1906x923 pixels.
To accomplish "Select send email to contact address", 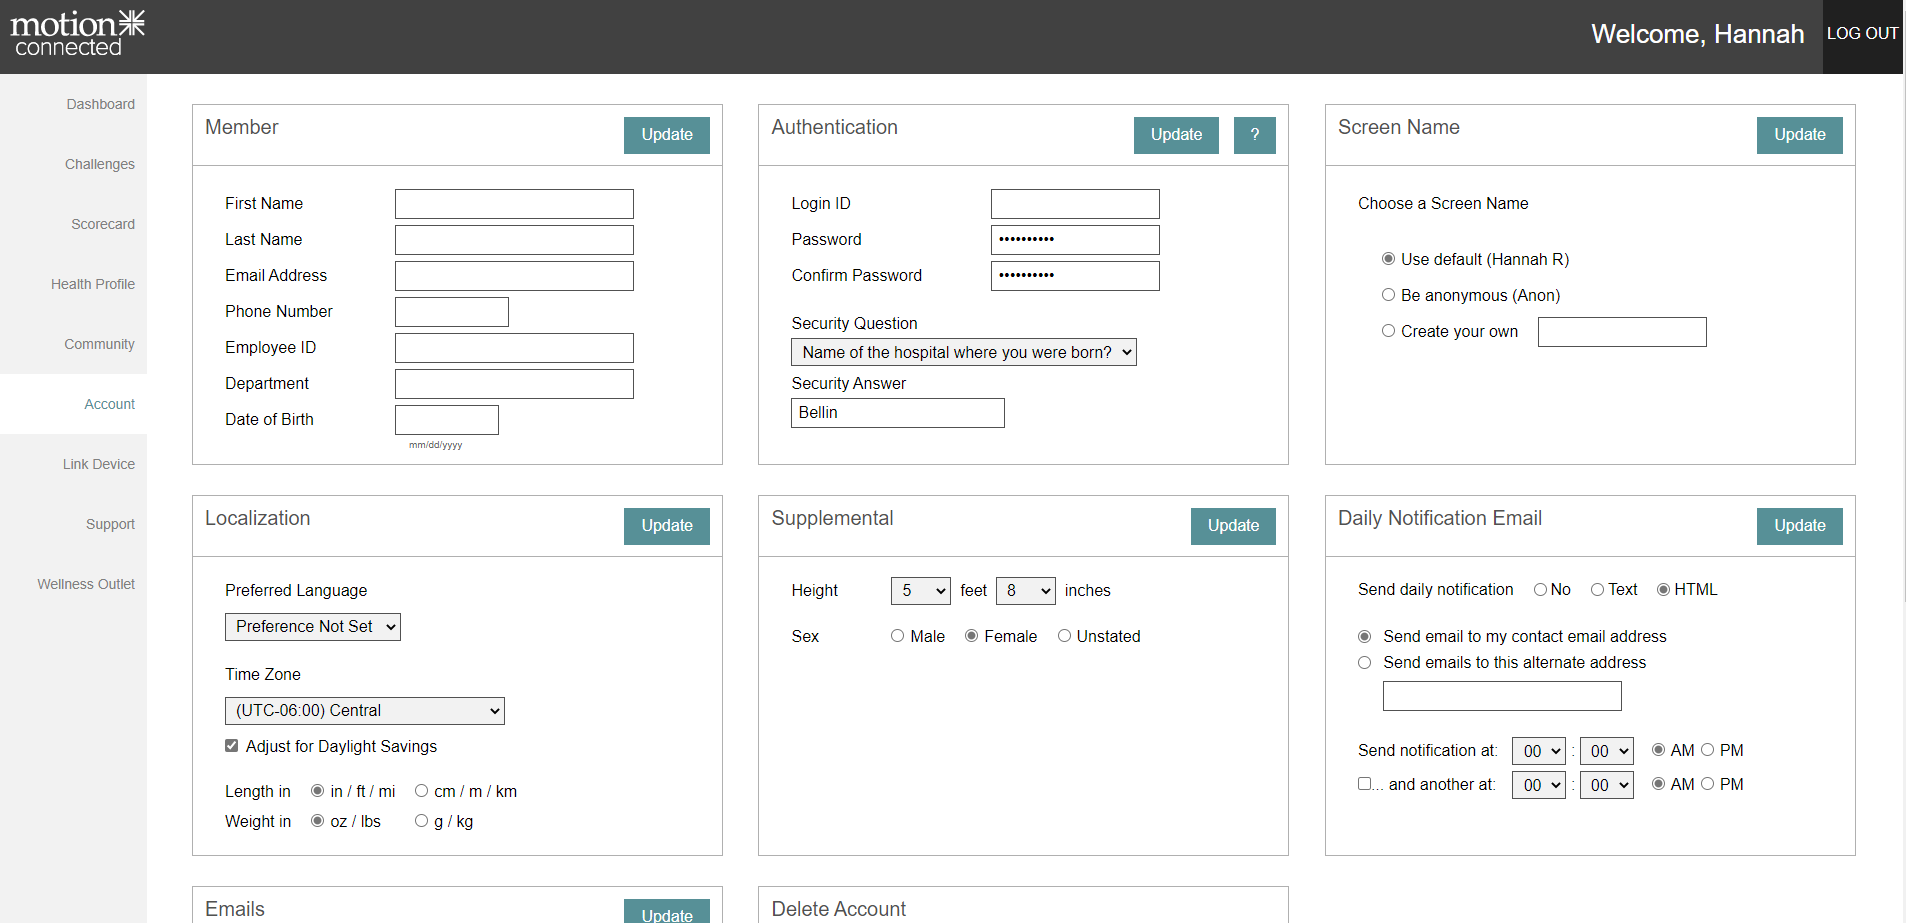I will point(1364,637).
